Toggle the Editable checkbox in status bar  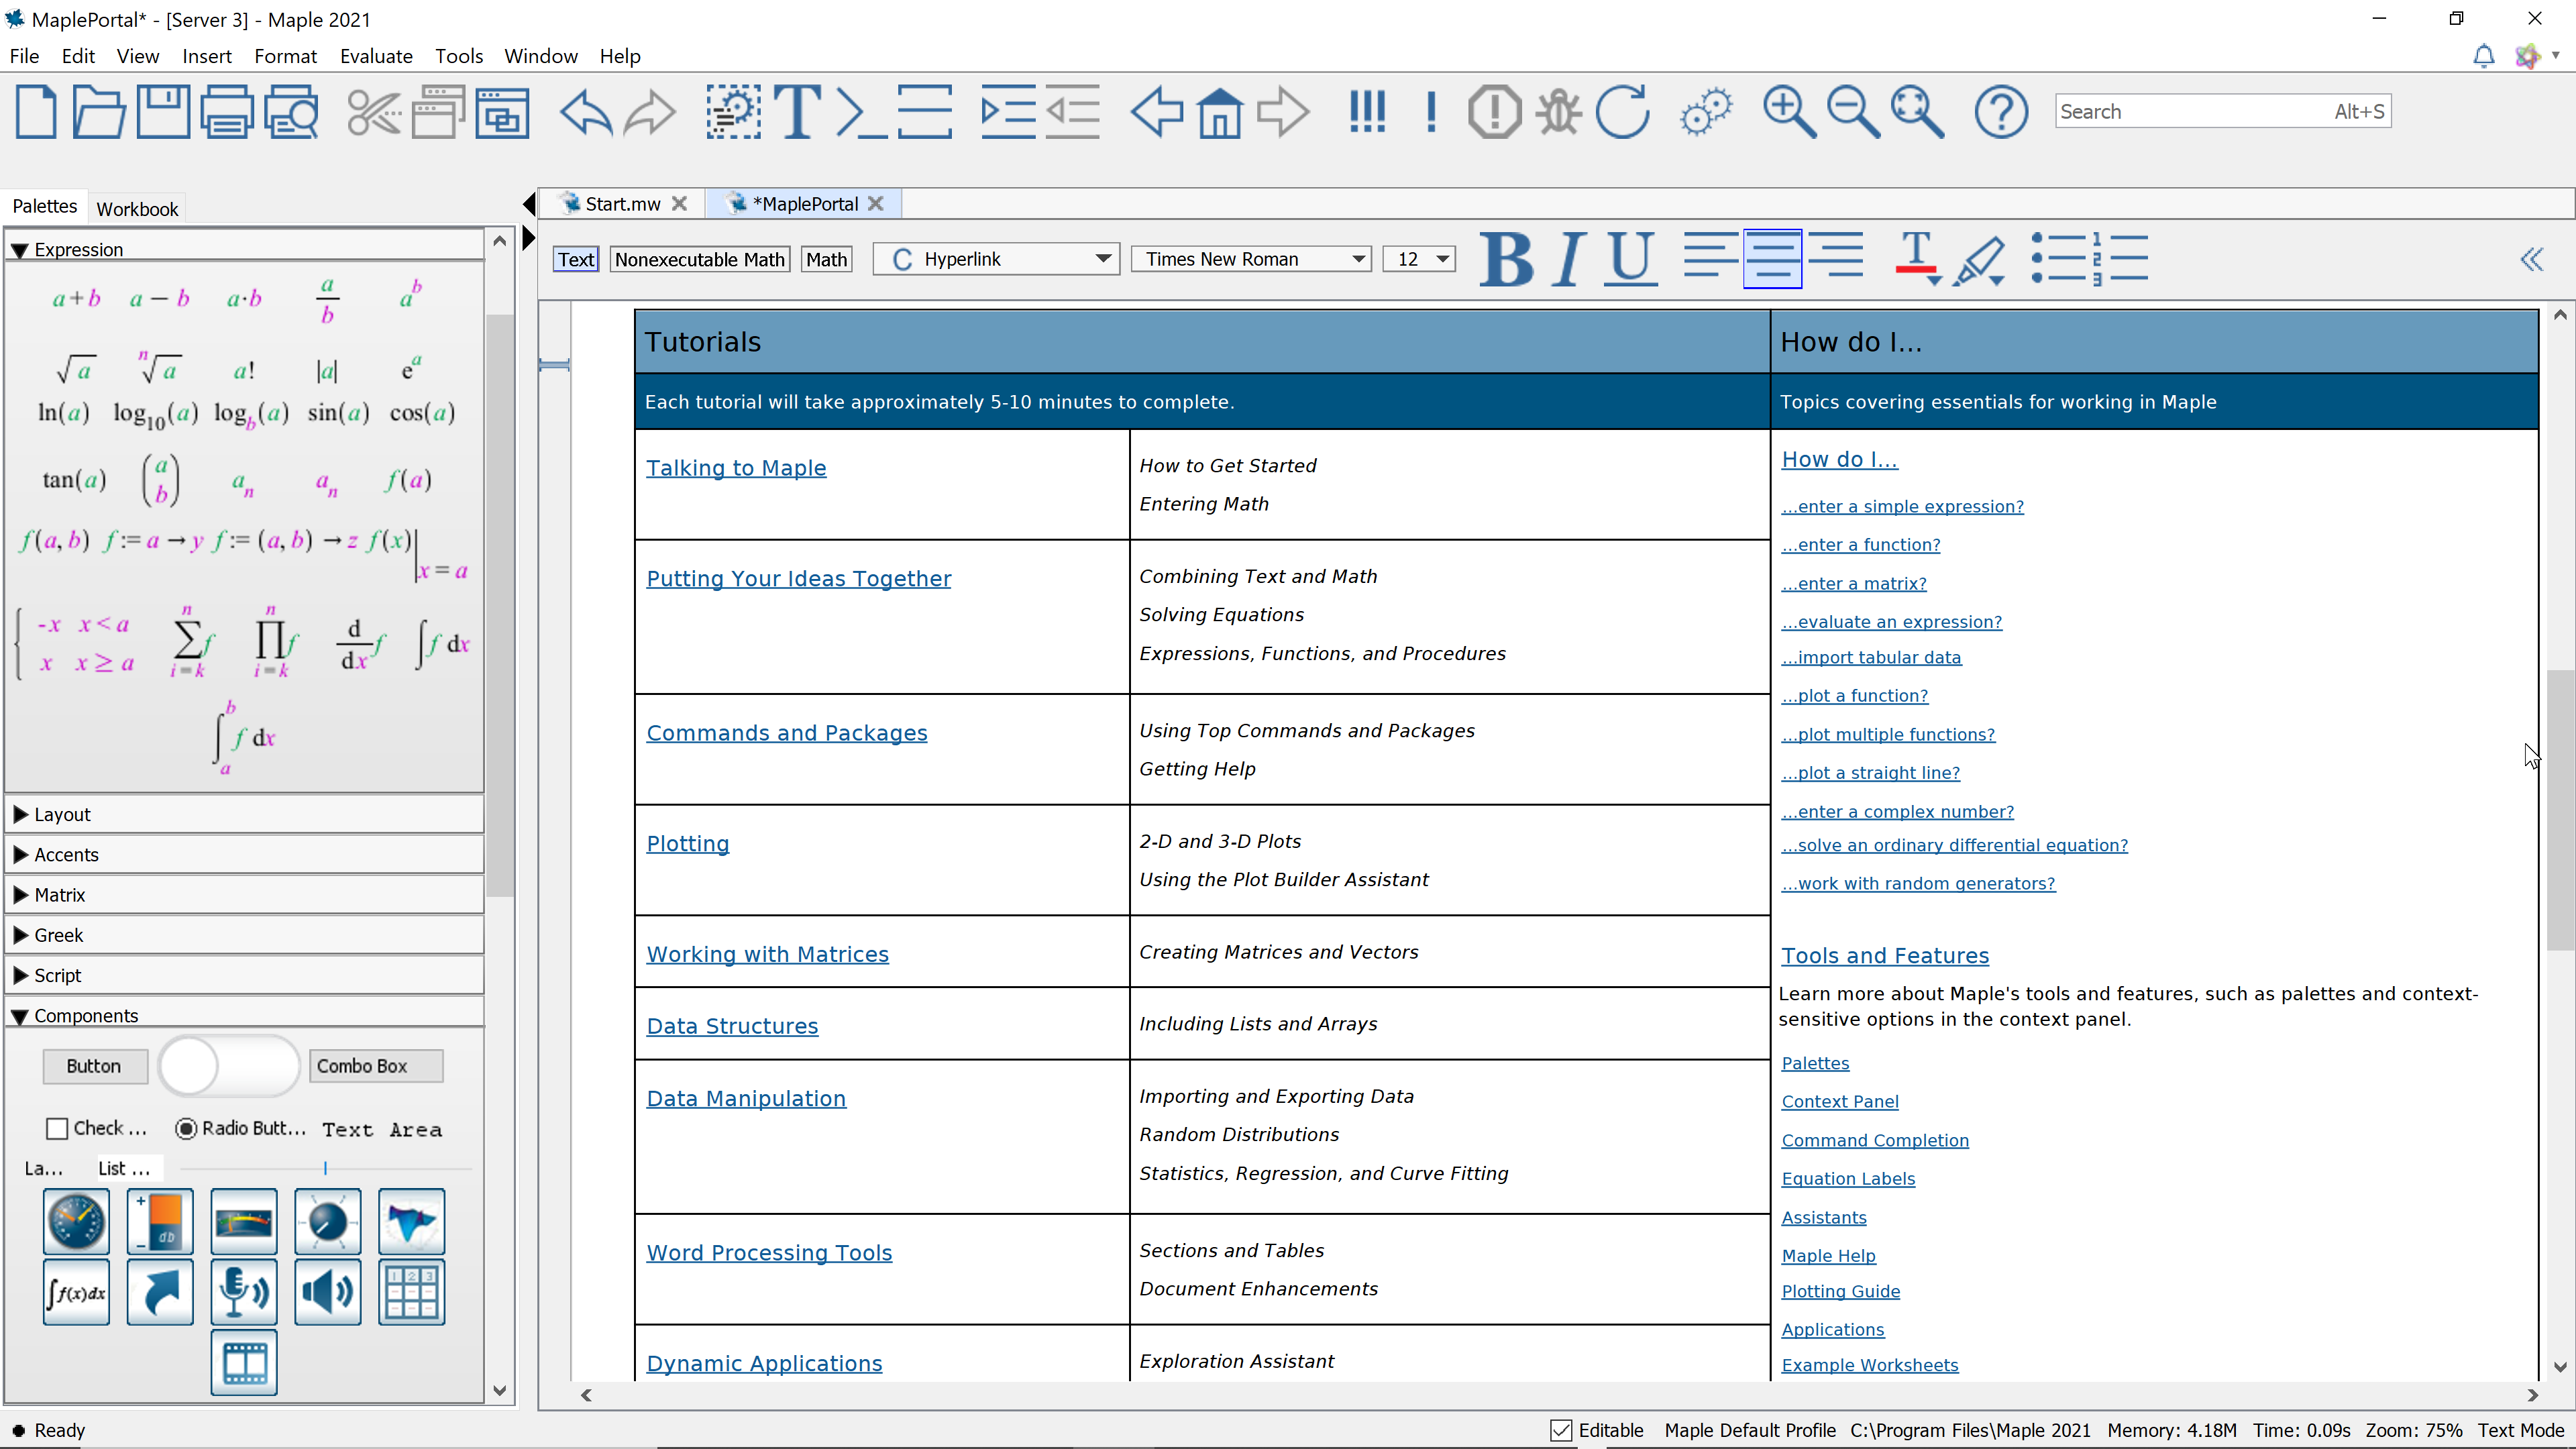pyautogui.click(x=1561, y=1431)
